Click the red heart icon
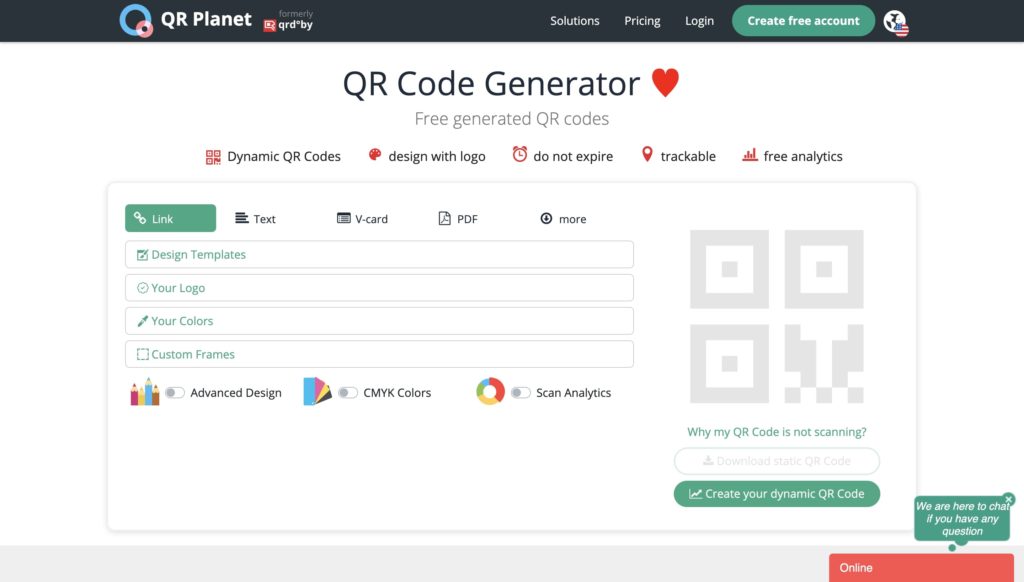 pos(665,83)
